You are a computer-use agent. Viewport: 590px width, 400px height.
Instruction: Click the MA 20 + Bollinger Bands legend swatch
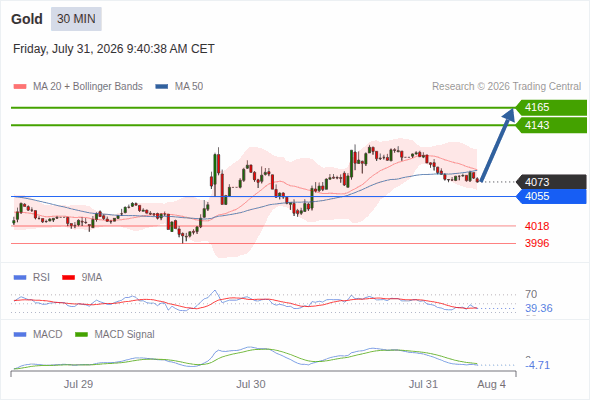coord(20,87)
